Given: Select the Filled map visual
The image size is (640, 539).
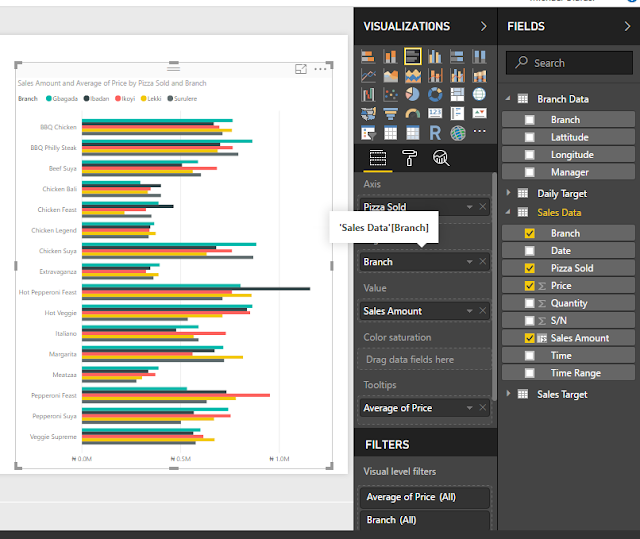Looking at the screenshot, I should pos(368,113).
